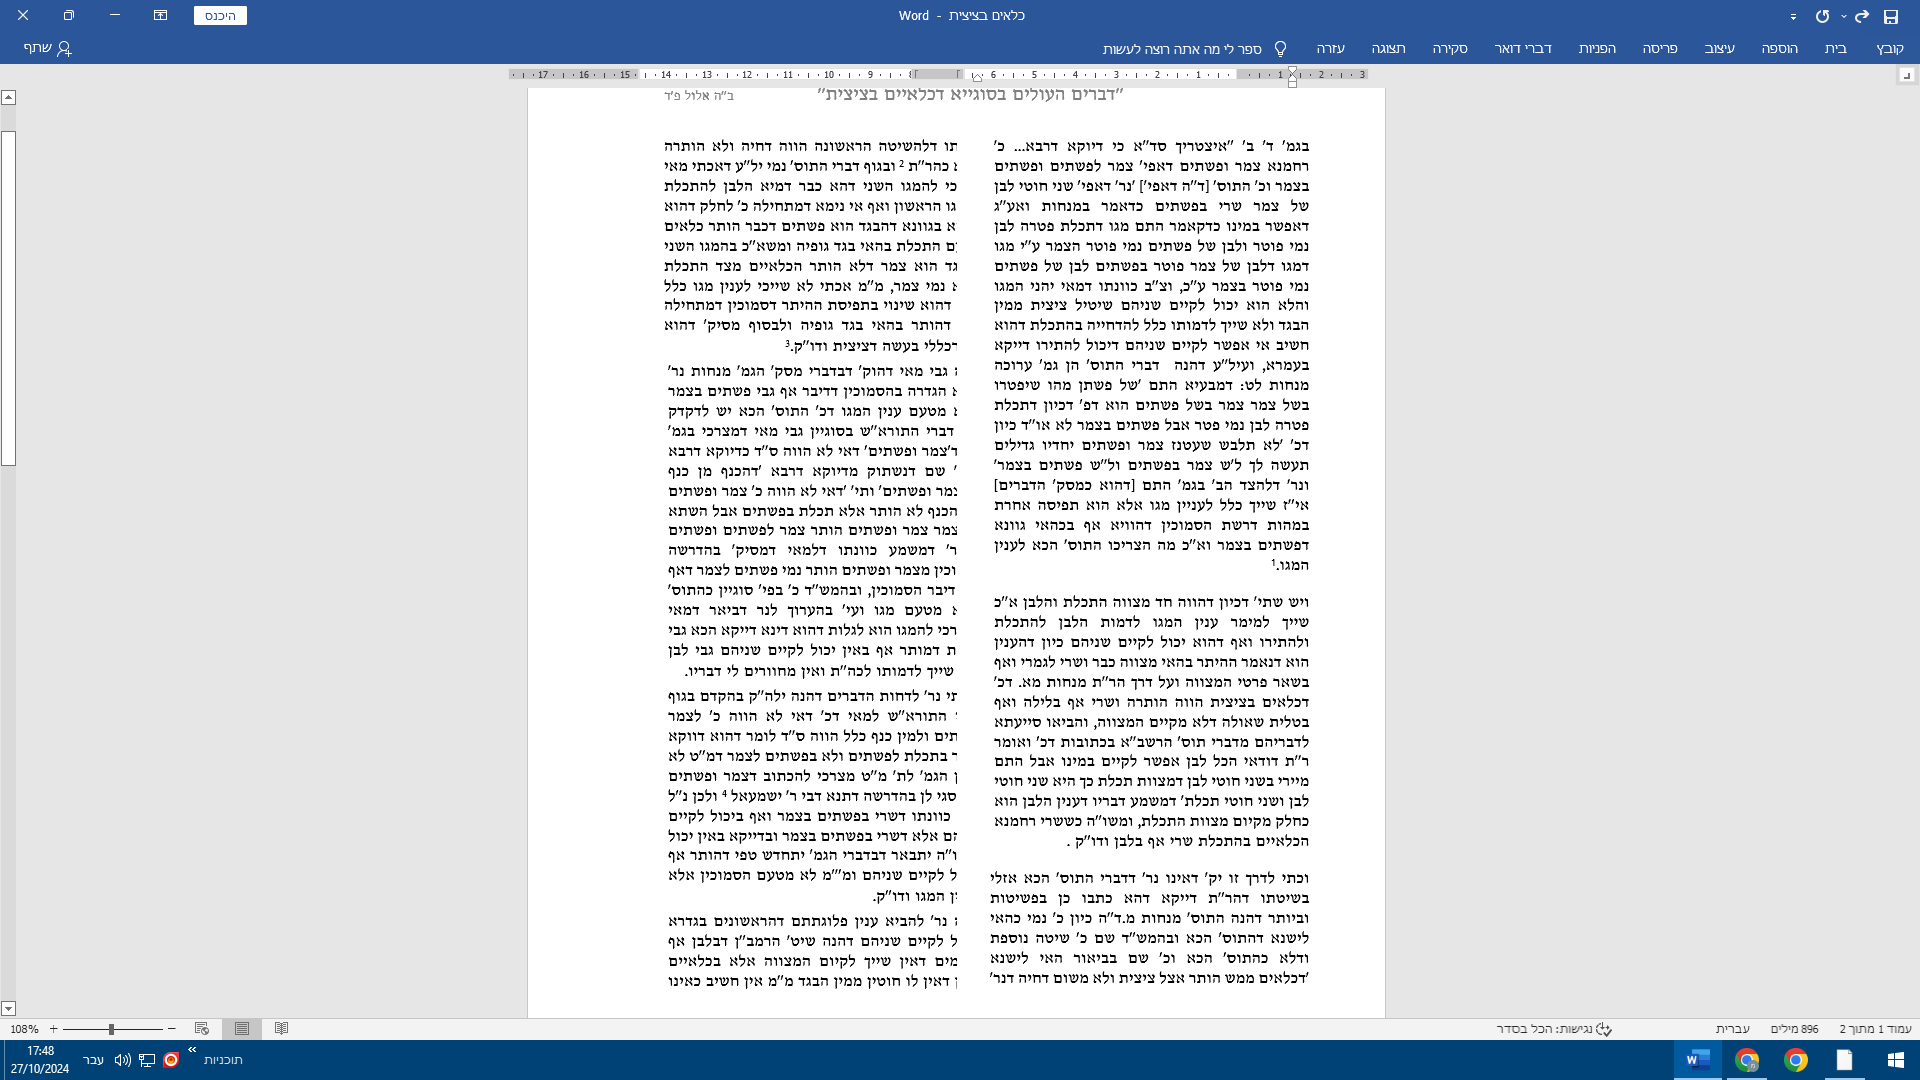Click the היכנס (Sign in) button
Image resolution: width=1920 pixels, height=1080 pixels.
(x=220, y=16)
